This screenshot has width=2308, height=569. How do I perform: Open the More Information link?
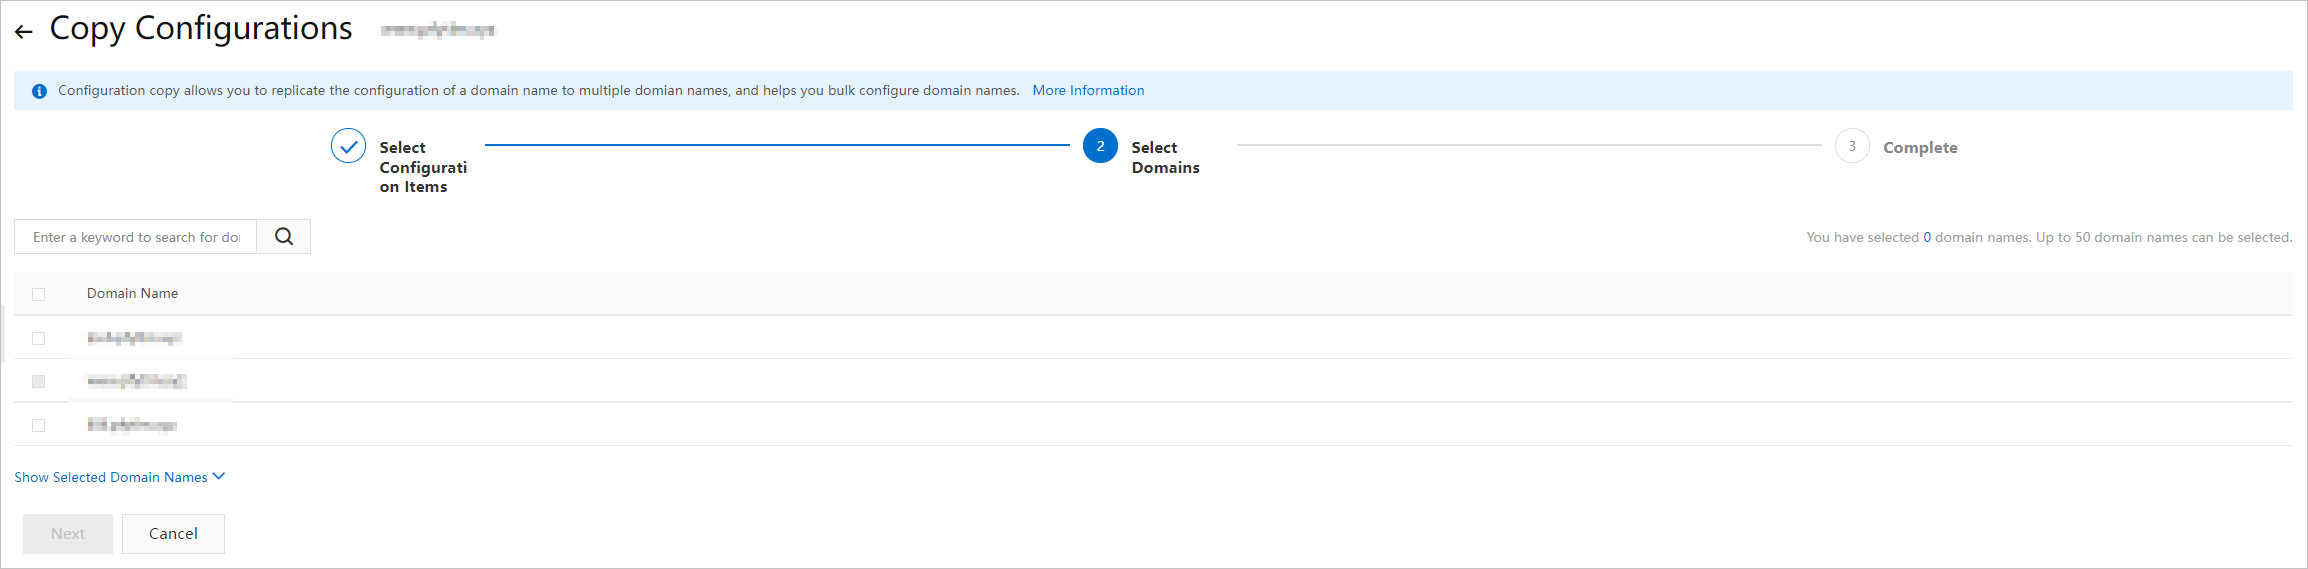tap(1088, 90)
